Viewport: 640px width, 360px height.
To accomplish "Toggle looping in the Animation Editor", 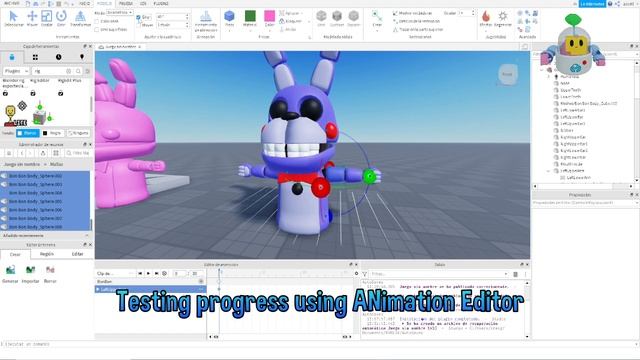I will 164,273.
